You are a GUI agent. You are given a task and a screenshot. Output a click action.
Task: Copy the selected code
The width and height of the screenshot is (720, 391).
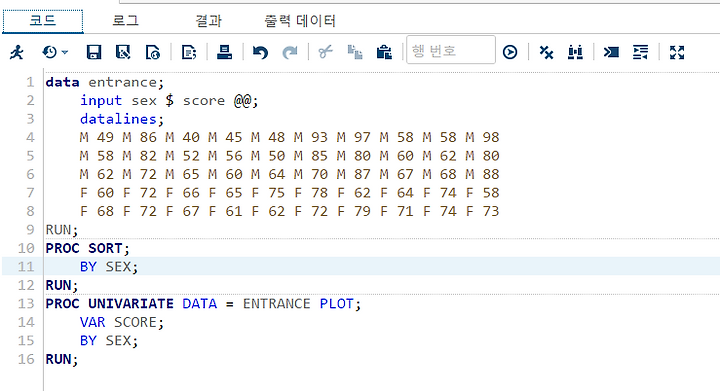[x=355, y=52]
